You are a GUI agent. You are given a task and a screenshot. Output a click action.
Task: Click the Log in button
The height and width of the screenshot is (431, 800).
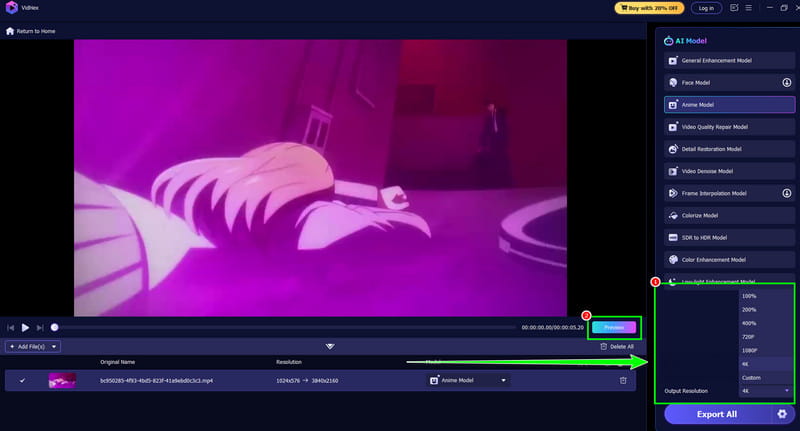(706, 8)
